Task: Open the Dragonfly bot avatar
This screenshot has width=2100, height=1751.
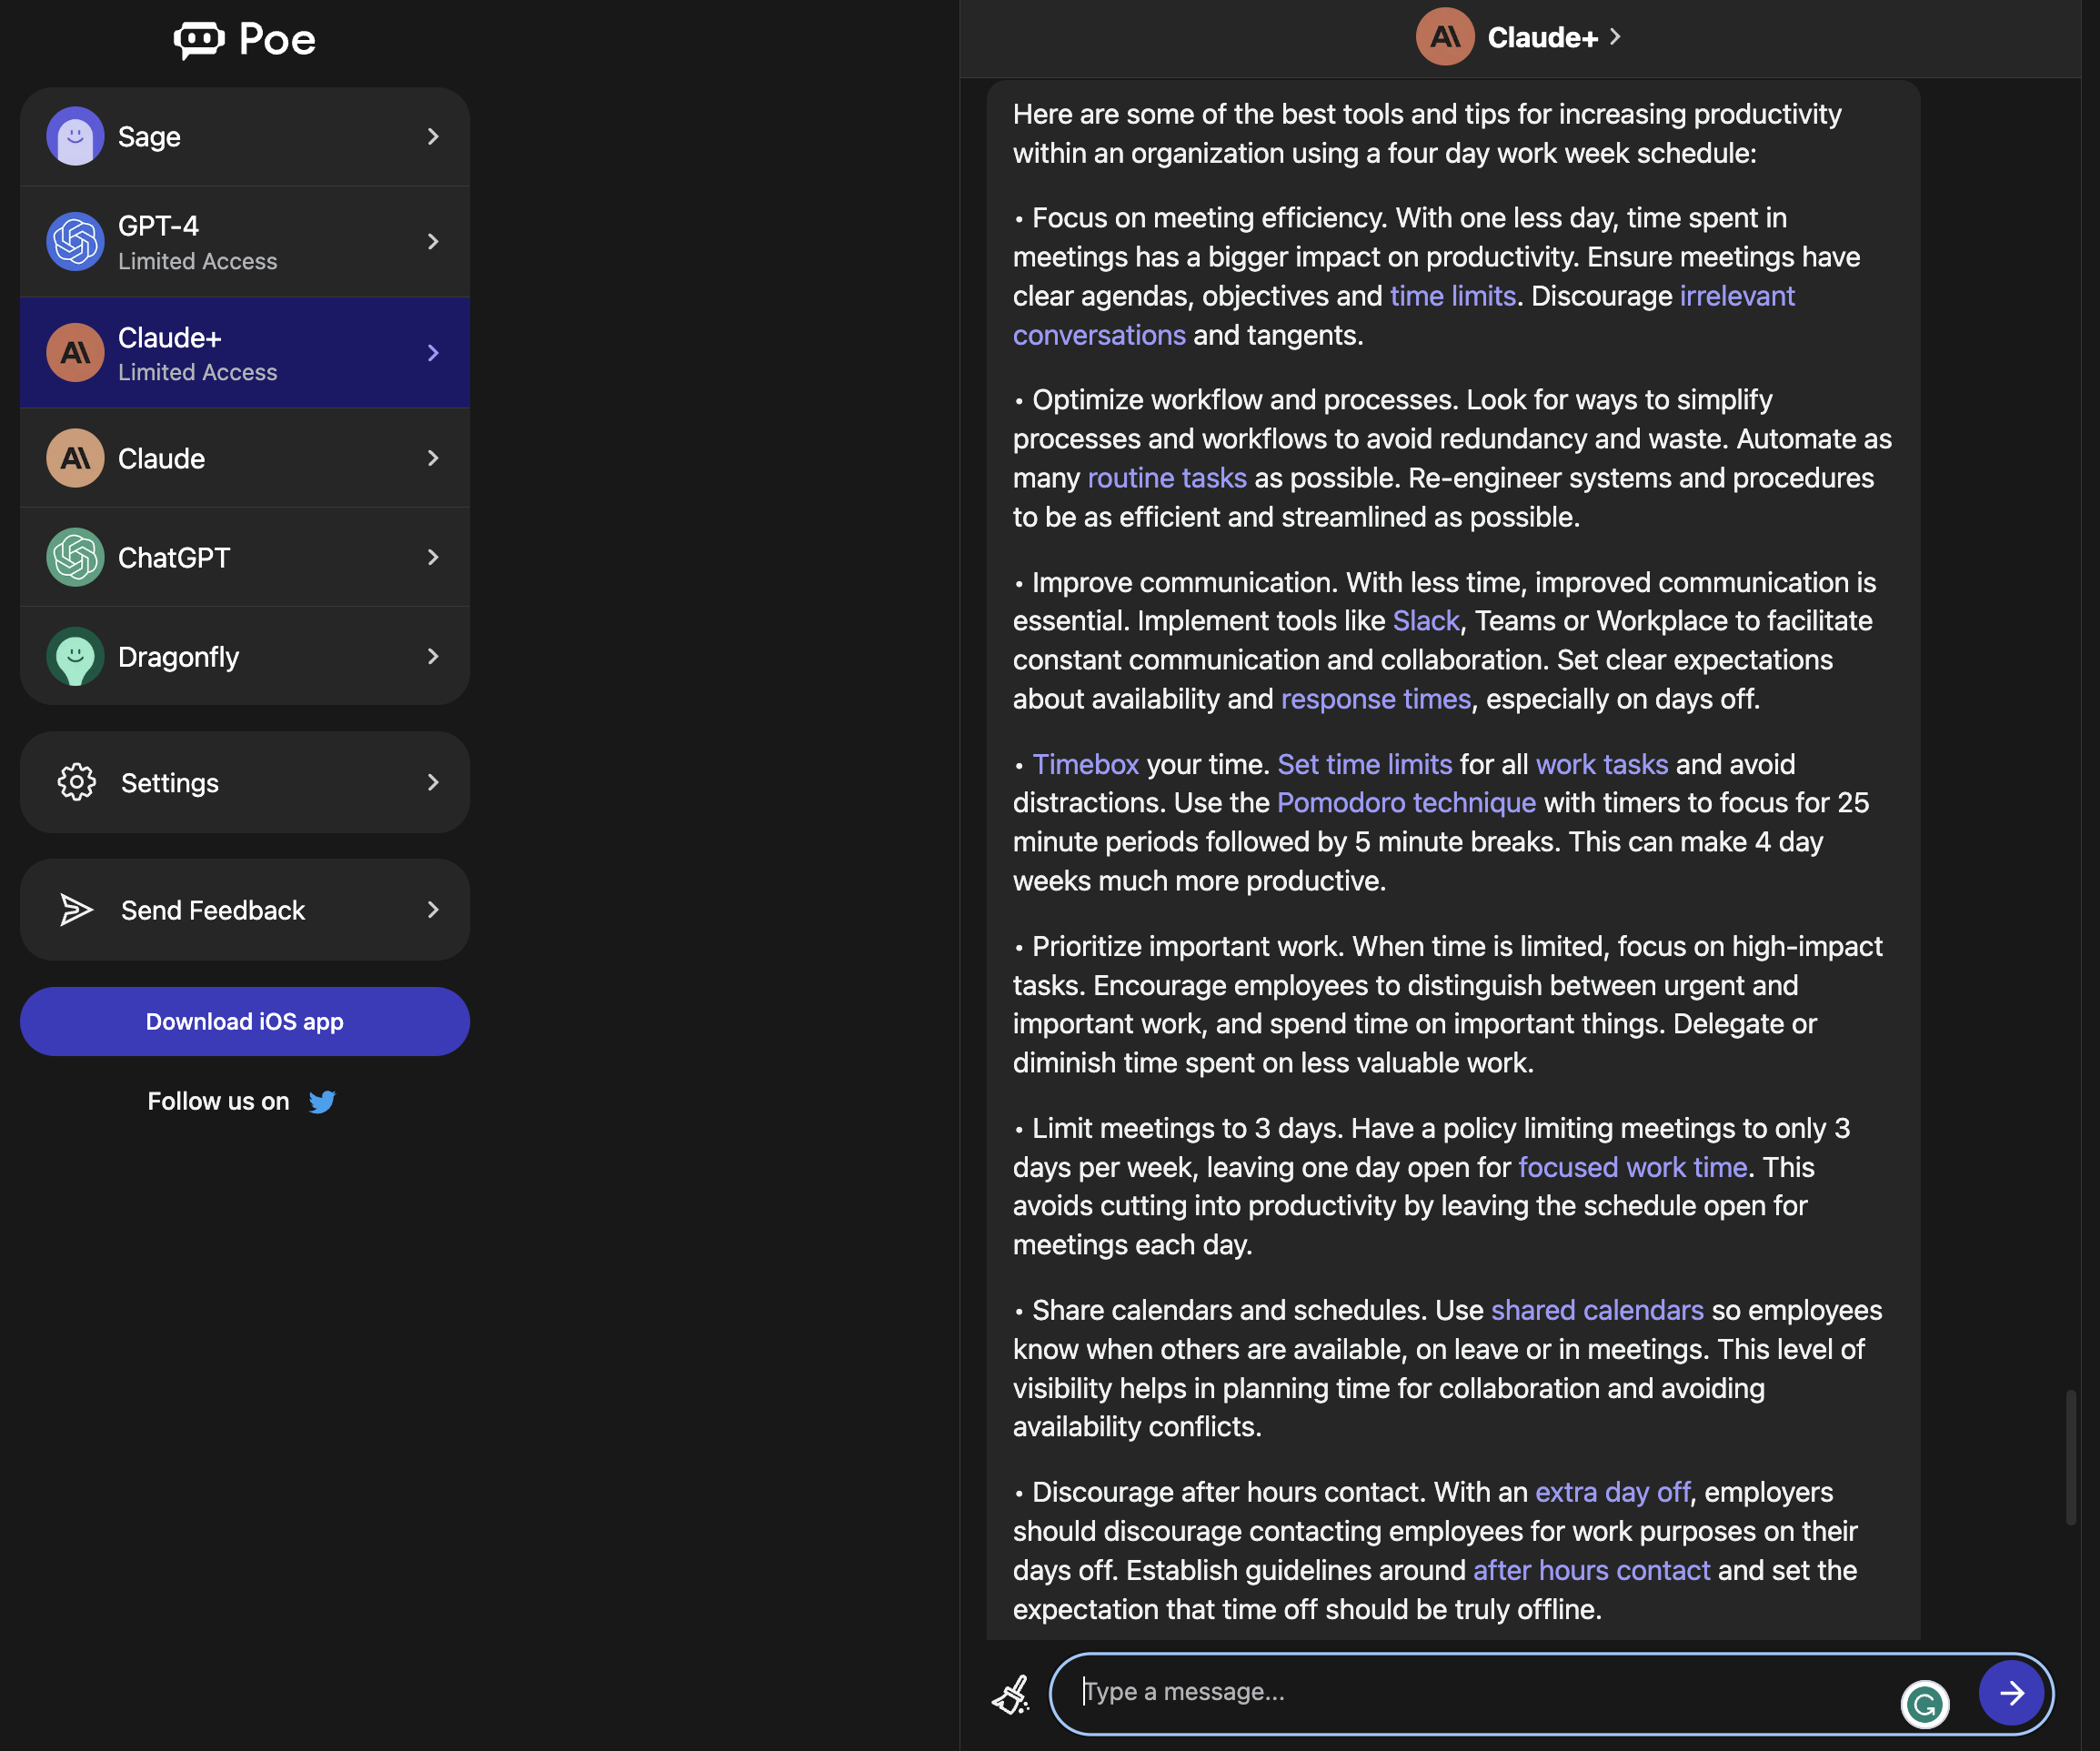Action: (x=74, y=656)
